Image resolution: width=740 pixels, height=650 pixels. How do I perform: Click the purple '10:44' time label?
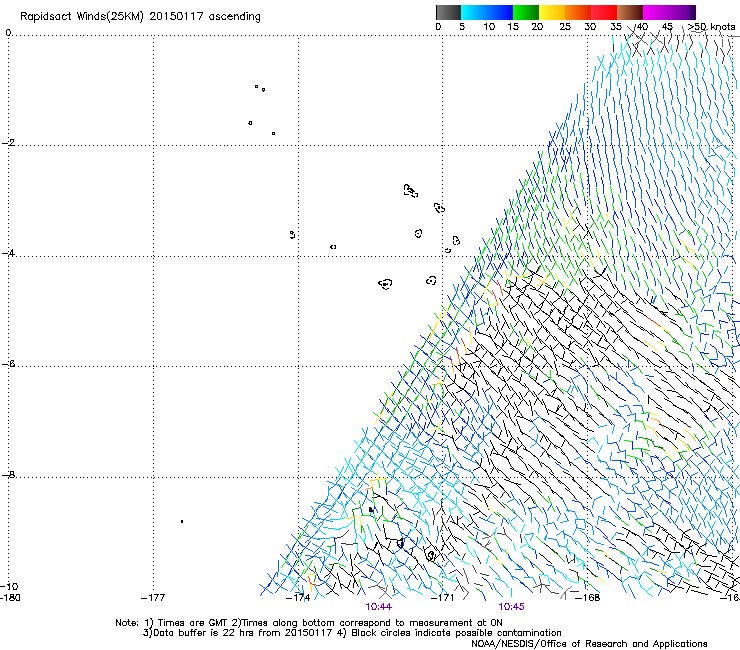pyautogui.click(x=378, y=607)
